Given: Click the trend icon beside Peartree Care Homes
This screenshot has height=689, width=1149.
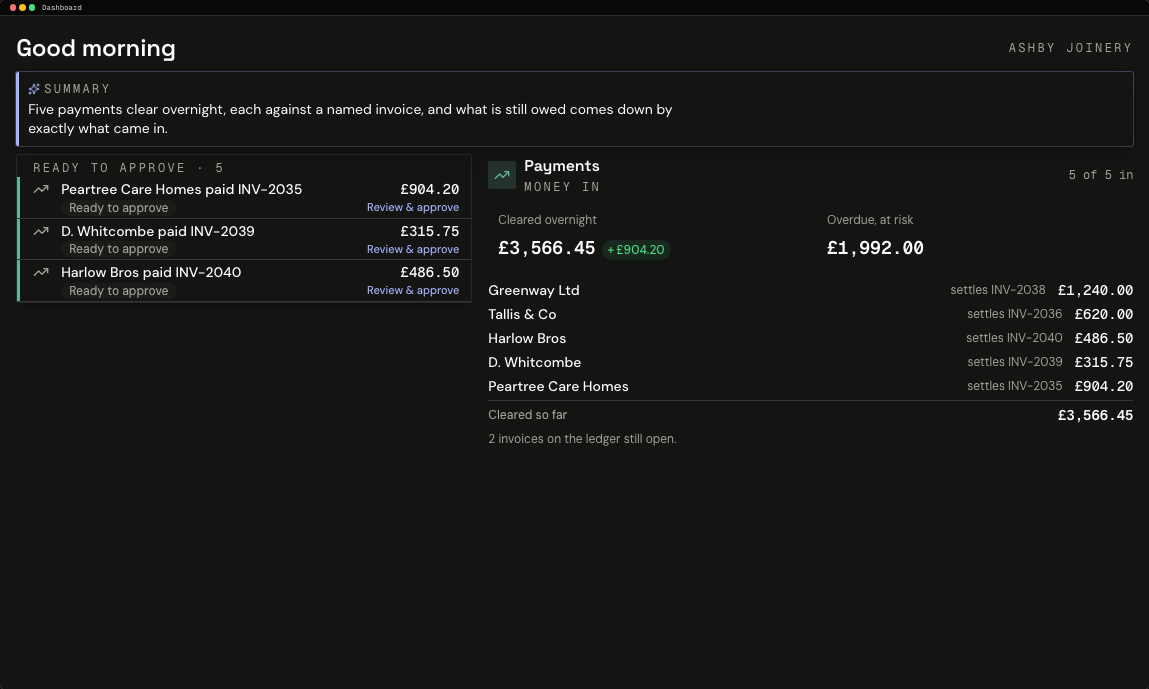Looking at the screenshot, I should point(41,189).
